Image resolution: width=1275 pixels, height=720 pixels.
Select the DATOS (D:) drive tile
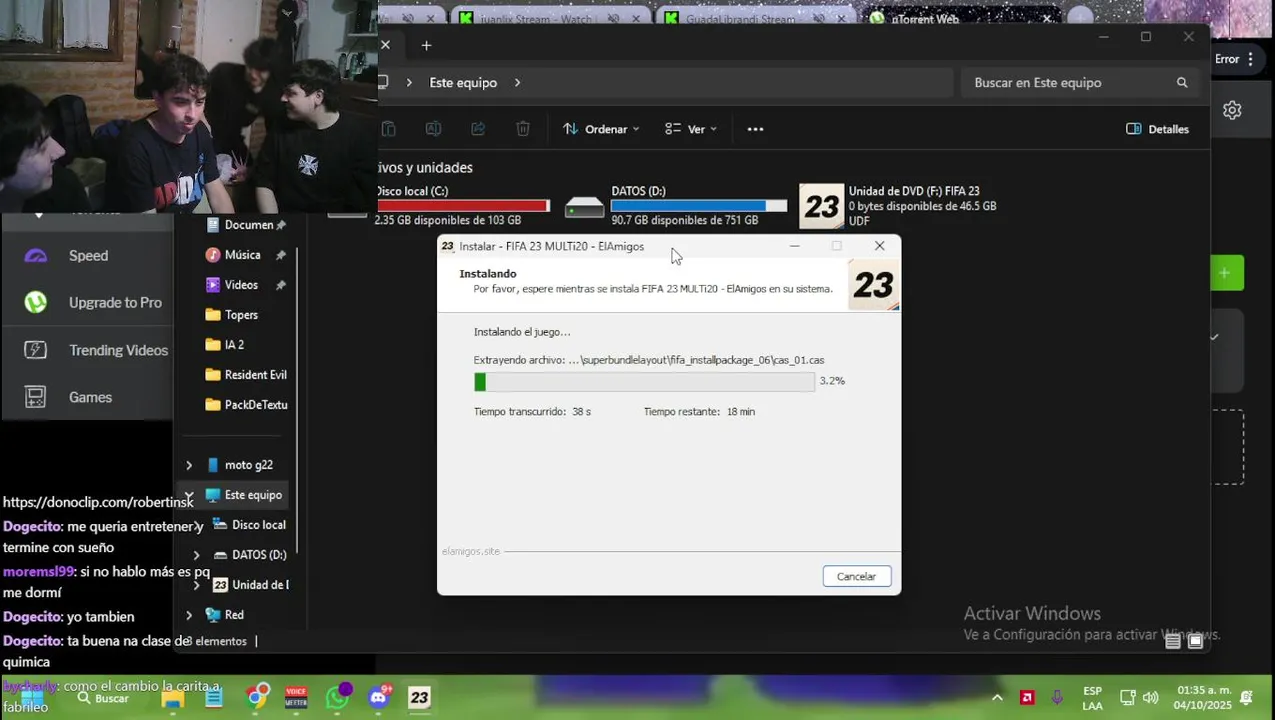click(x=675, y=205)
